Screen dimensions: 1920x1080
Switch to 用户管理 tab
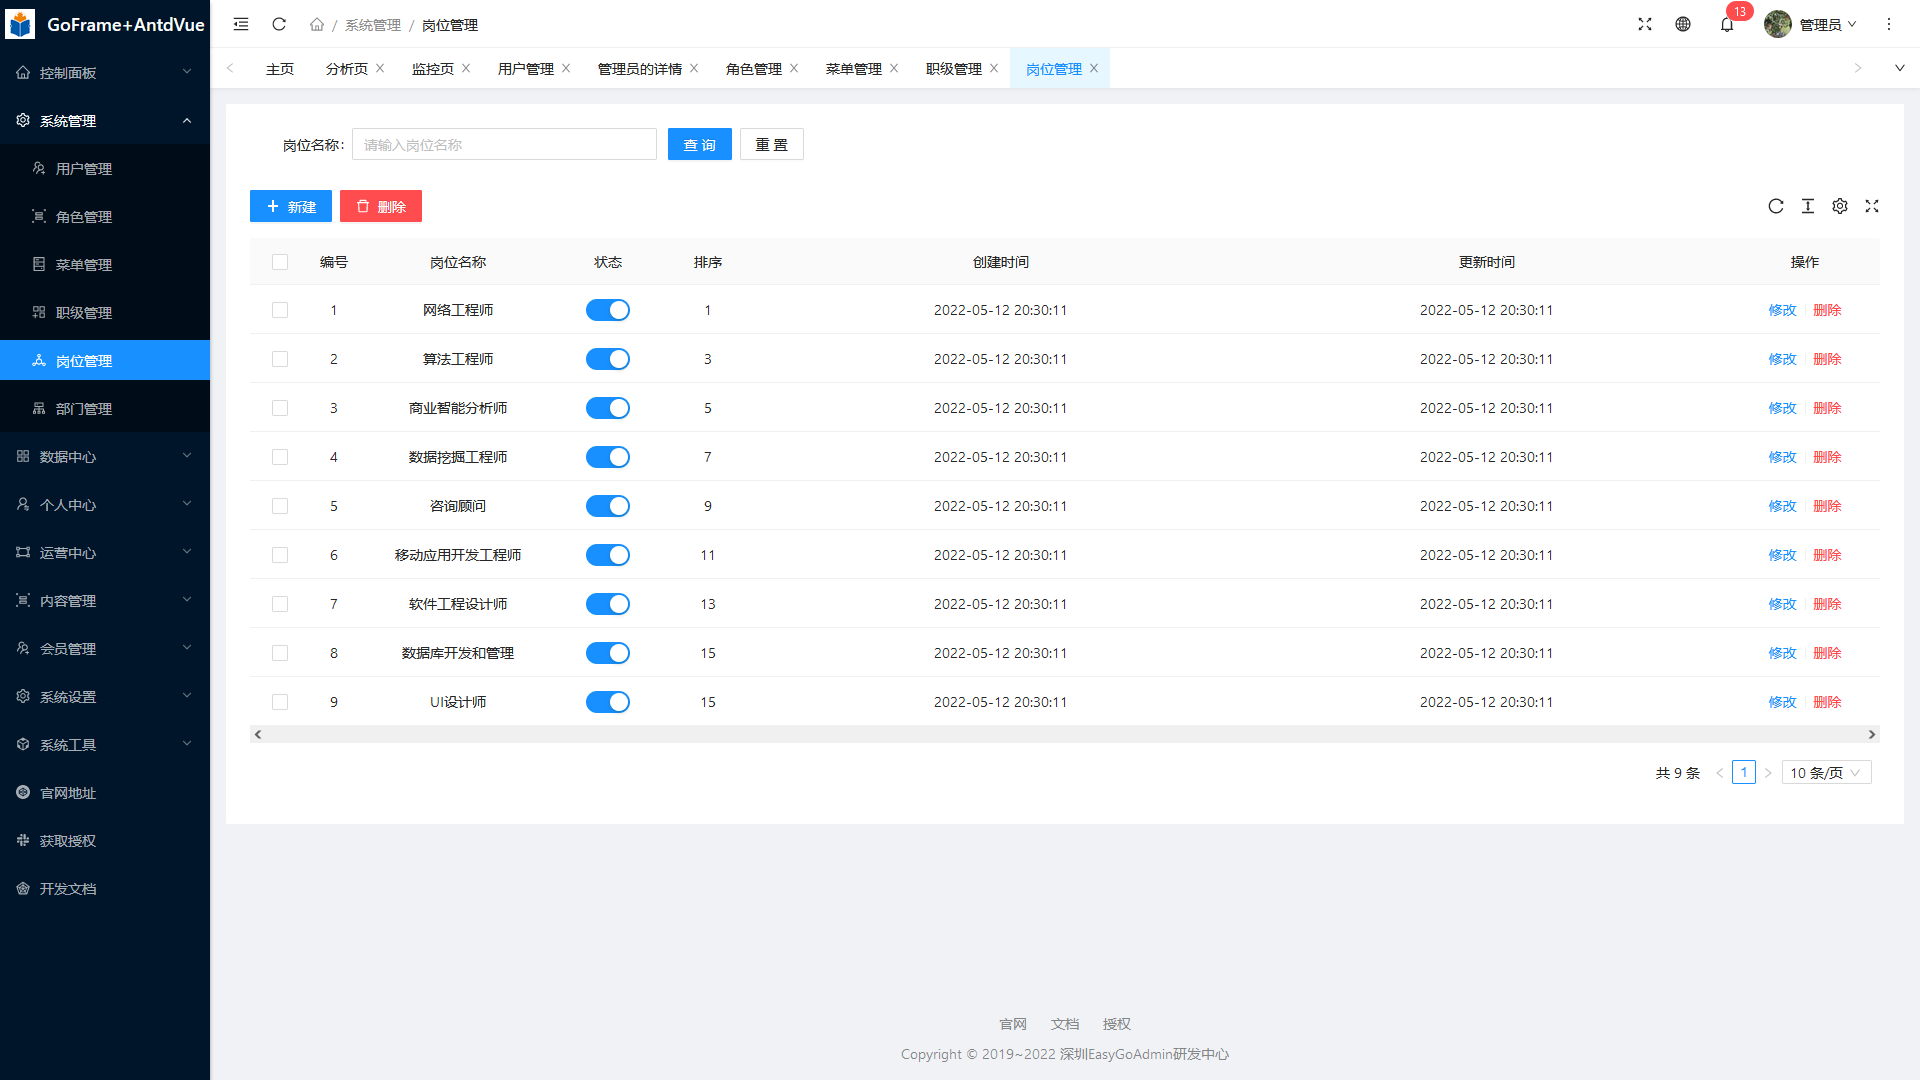pyautogui.click(x=526, y=69)
